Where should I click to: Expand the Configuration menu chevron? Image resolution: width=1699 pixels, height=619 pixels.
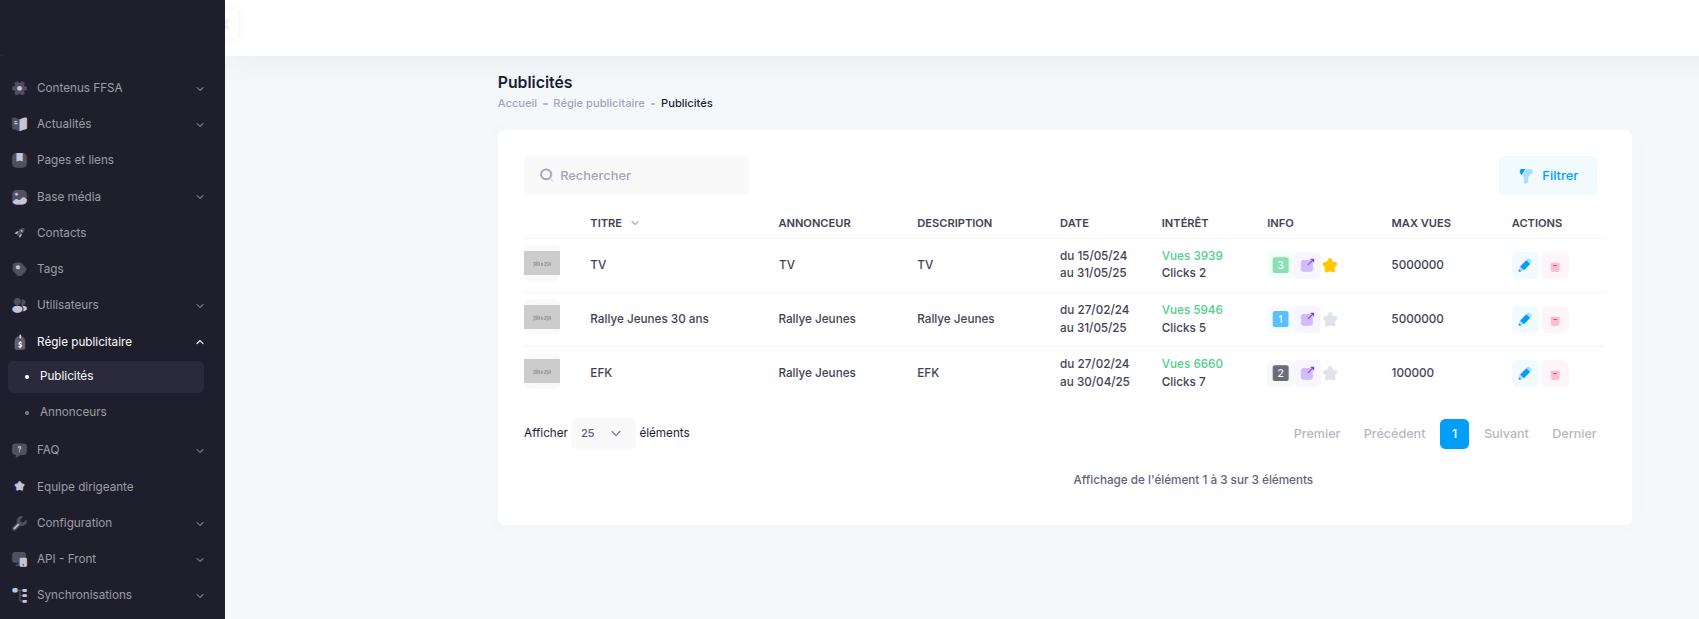[x=200, y=524]
